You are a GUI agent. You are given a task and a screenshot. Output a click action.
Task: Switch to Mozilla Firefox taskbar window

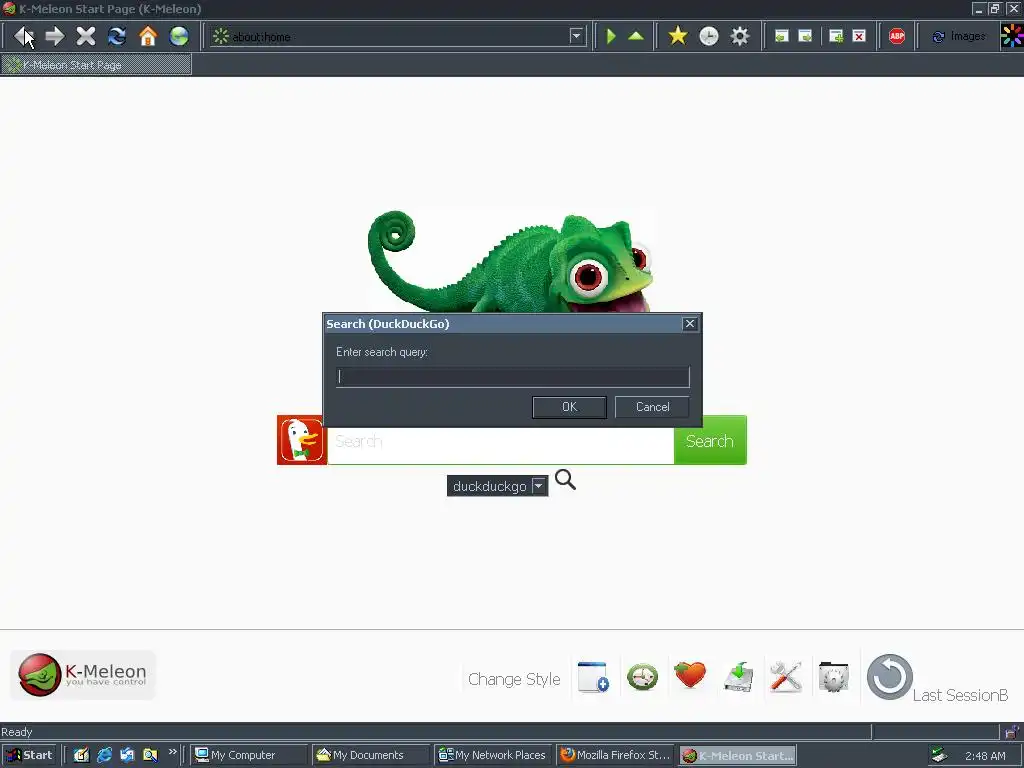(x=615, y=755)
